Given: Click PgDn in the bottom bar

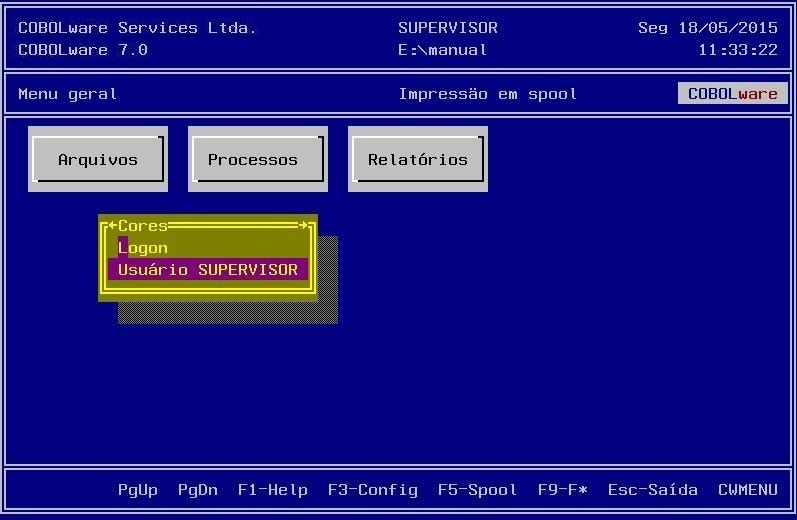Looking at the screenshot, I should [x=198, y=490].
